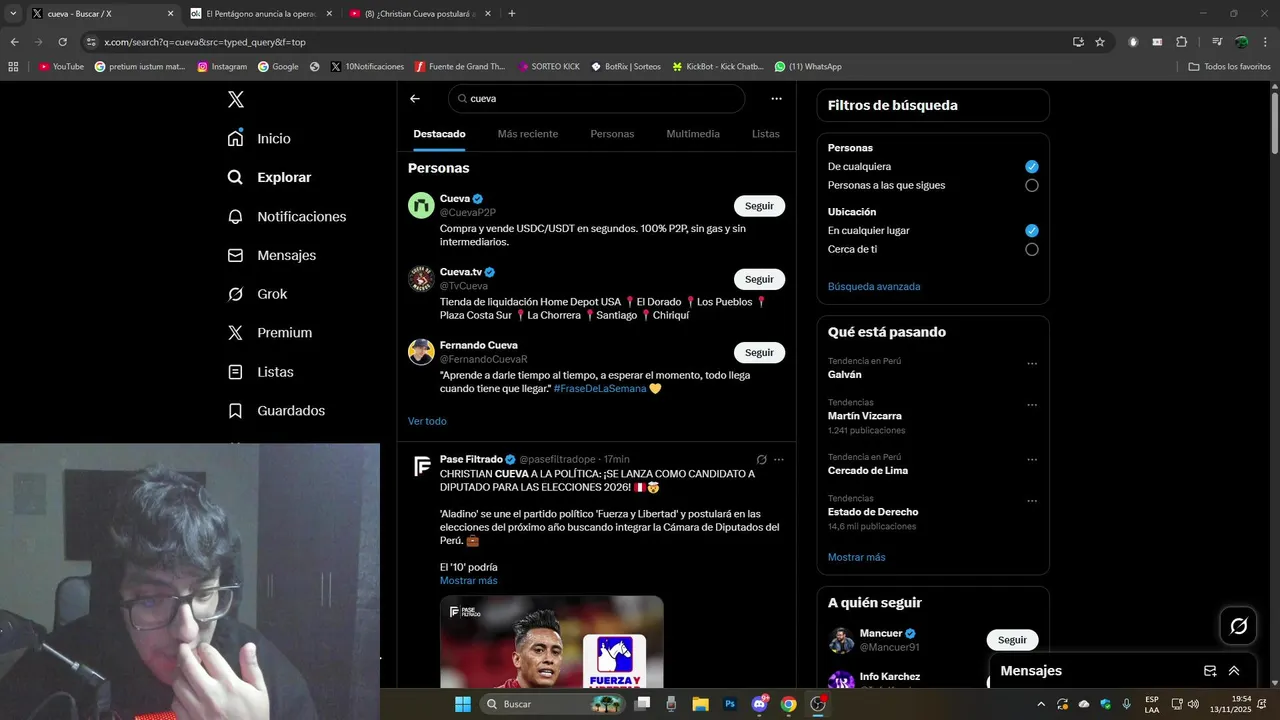Open Cueva P2P profile avatar

coord(421,205)
